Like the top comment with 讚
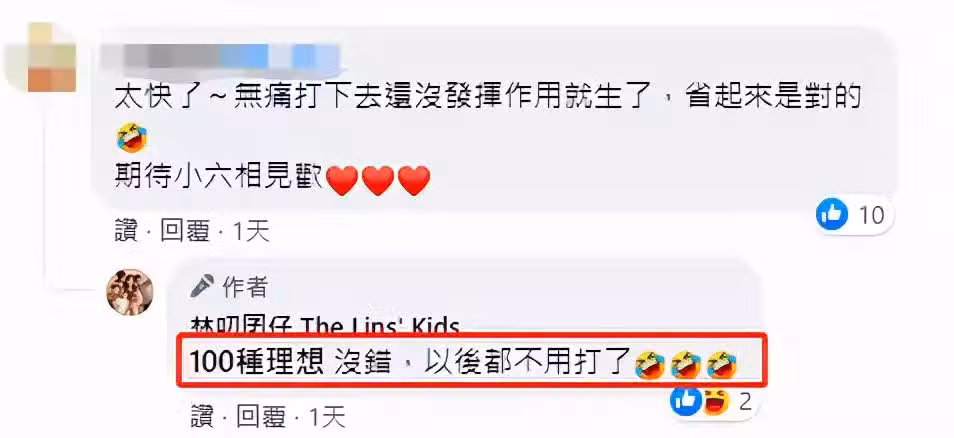 click(126, 231)
